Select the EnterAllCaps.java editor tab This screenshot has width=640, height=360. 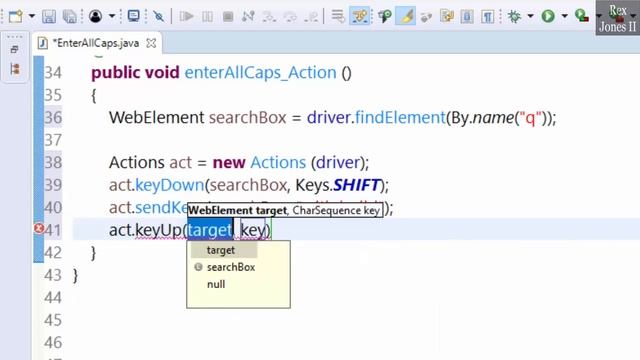coord(96,43)
